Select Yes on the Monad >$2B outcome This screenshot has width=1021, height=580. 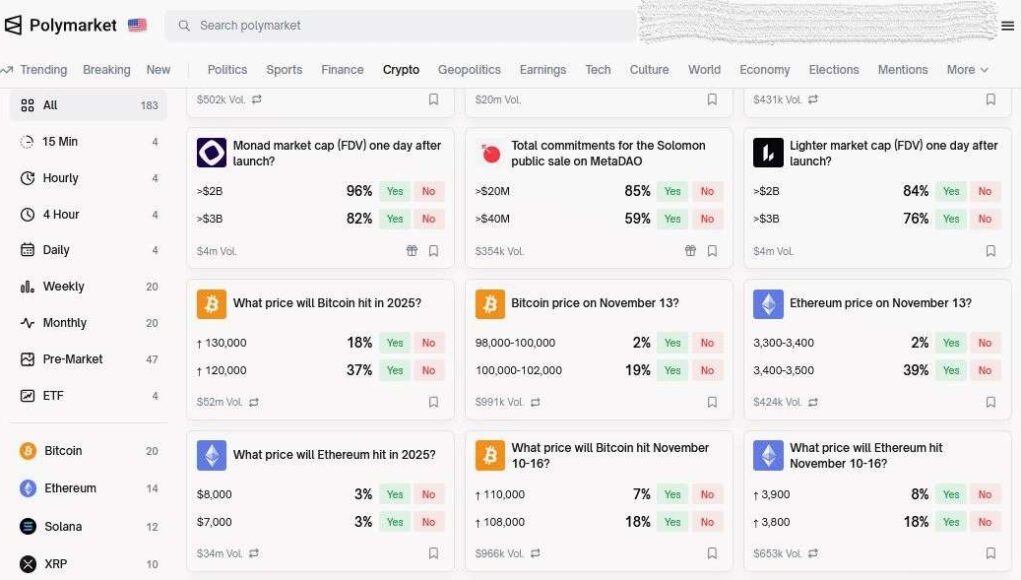point(394,190)
